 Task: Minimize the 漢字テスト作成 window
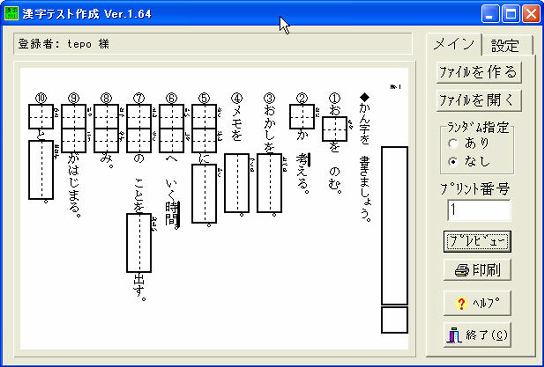point(490,14)
